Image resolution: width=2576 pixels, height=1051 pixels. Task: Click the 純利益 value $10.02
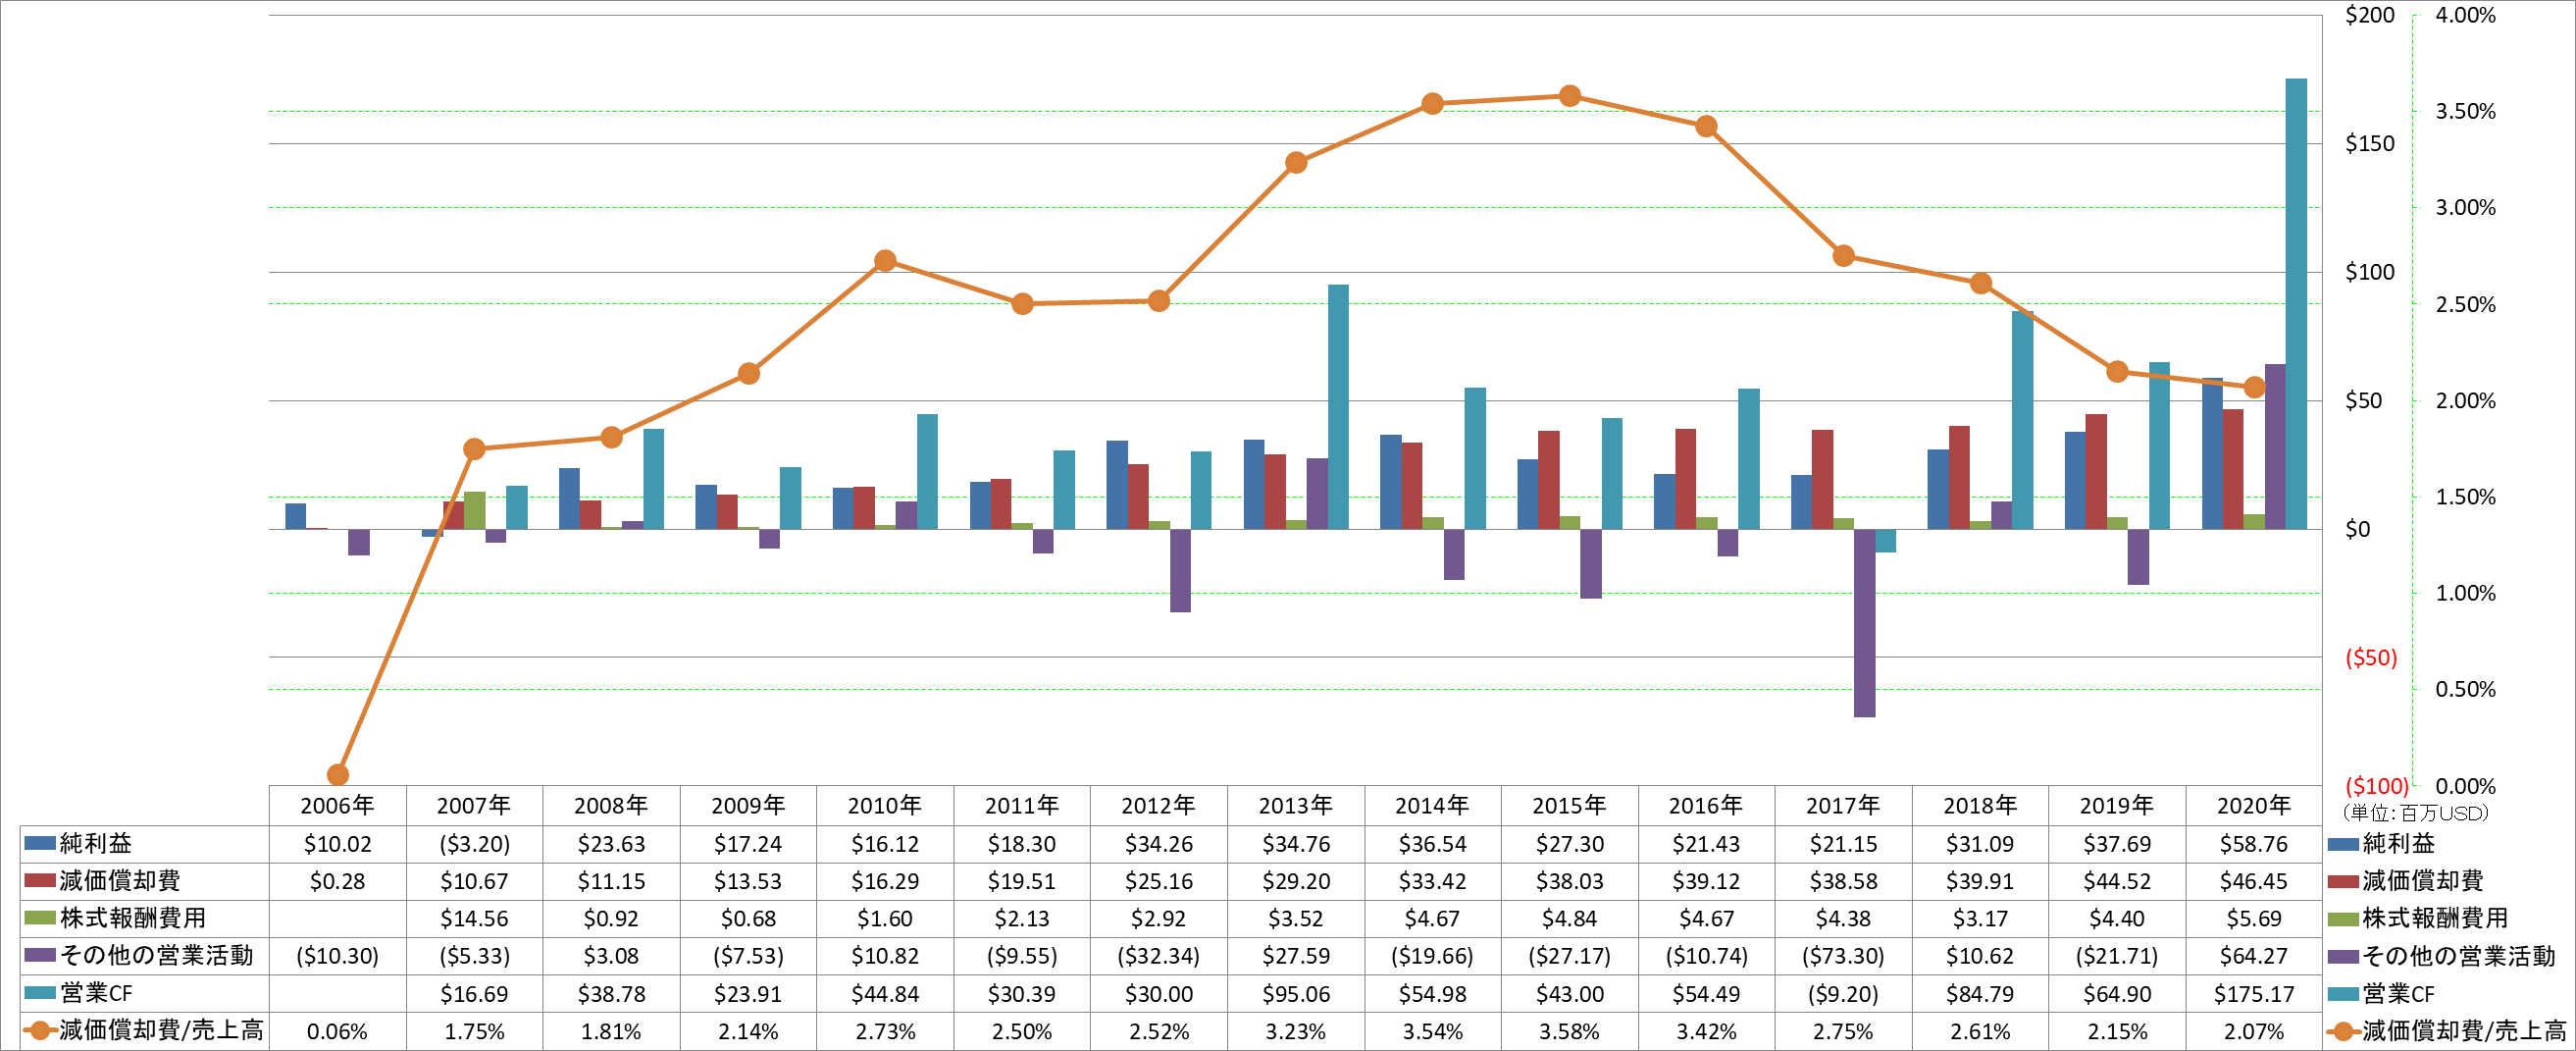[337, 844]
